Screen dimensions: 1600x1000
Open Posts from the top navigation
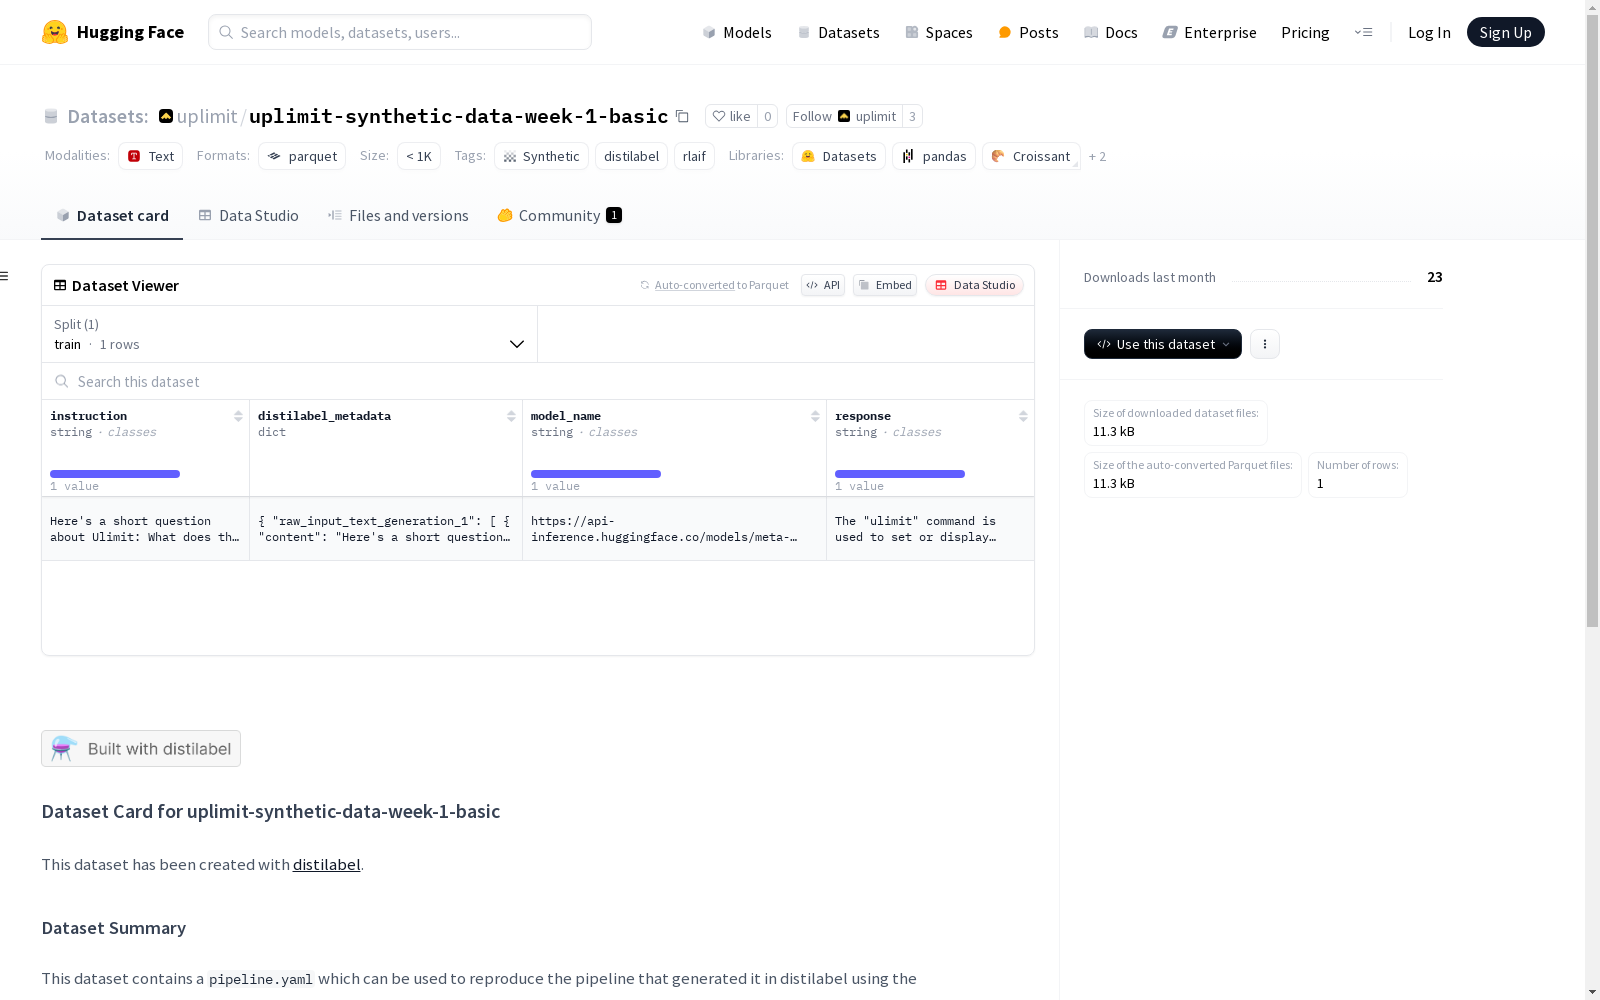point(1028,32)
